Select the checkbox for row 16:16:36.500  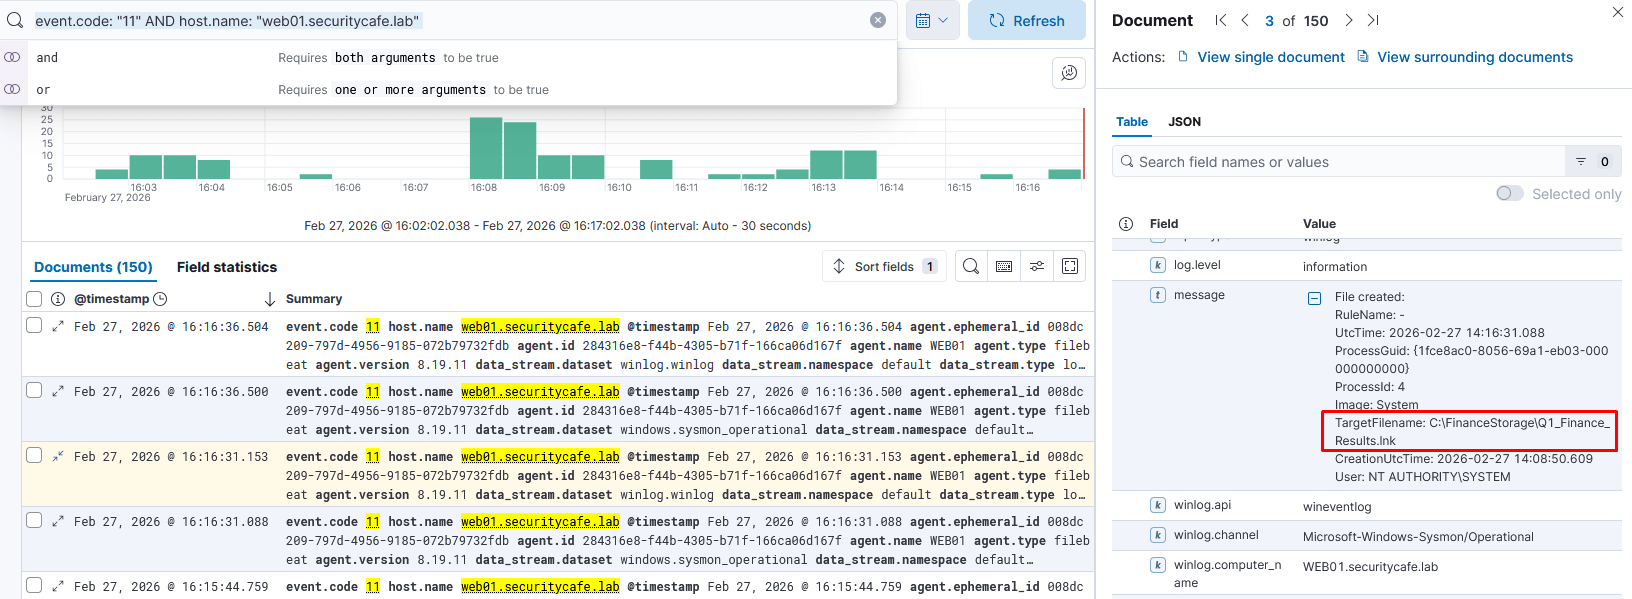click(34, 390)
